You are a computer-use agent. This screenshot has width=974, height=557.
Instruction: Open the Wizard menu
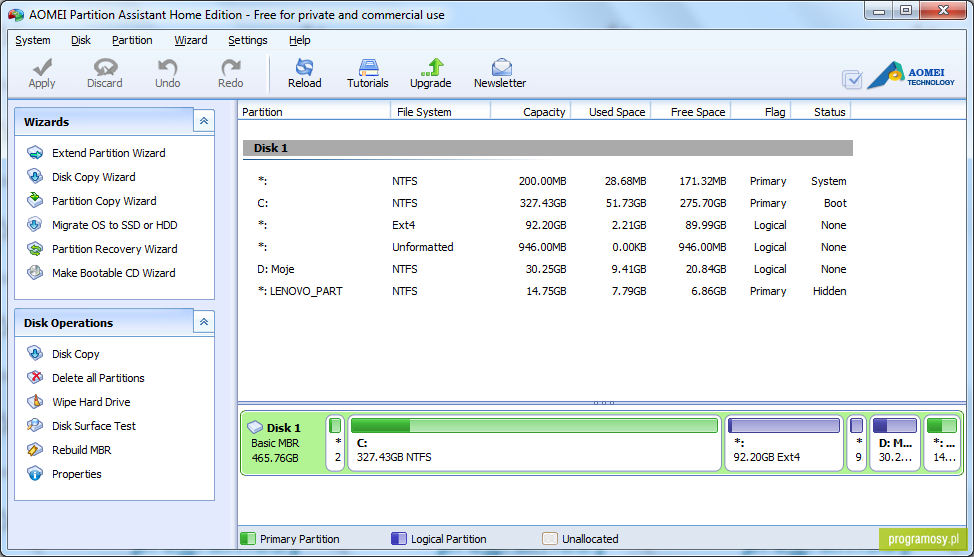tap(191, 40)
